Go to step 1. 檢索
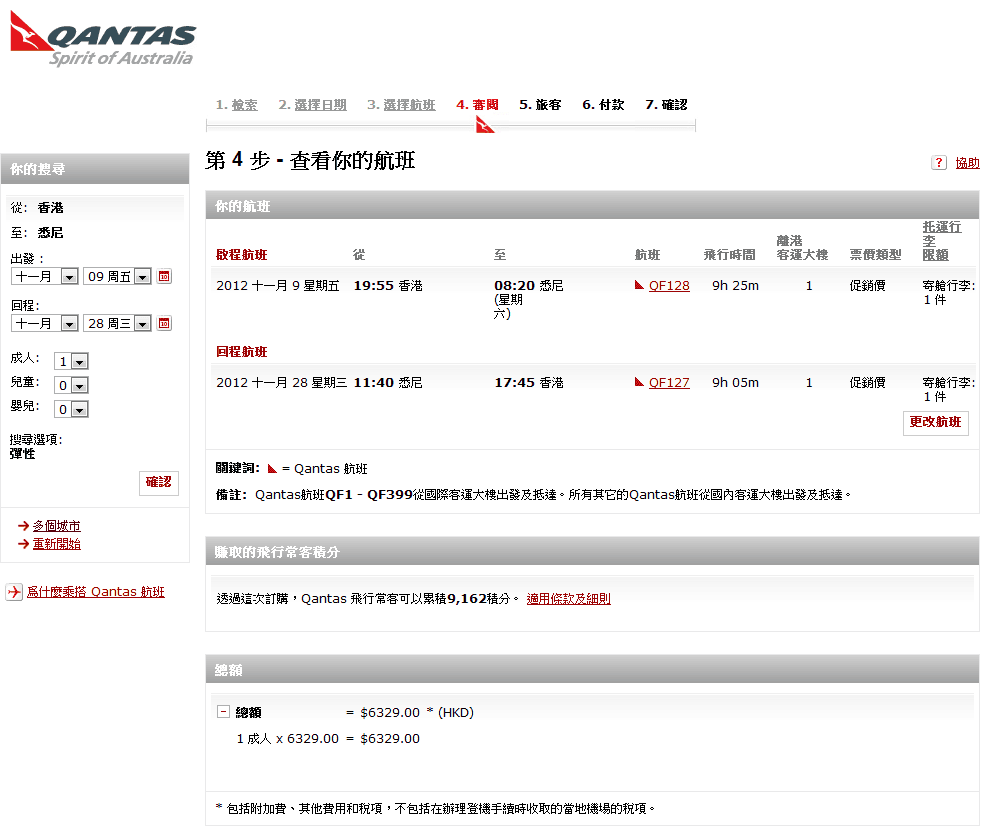 tap(236, 105)
